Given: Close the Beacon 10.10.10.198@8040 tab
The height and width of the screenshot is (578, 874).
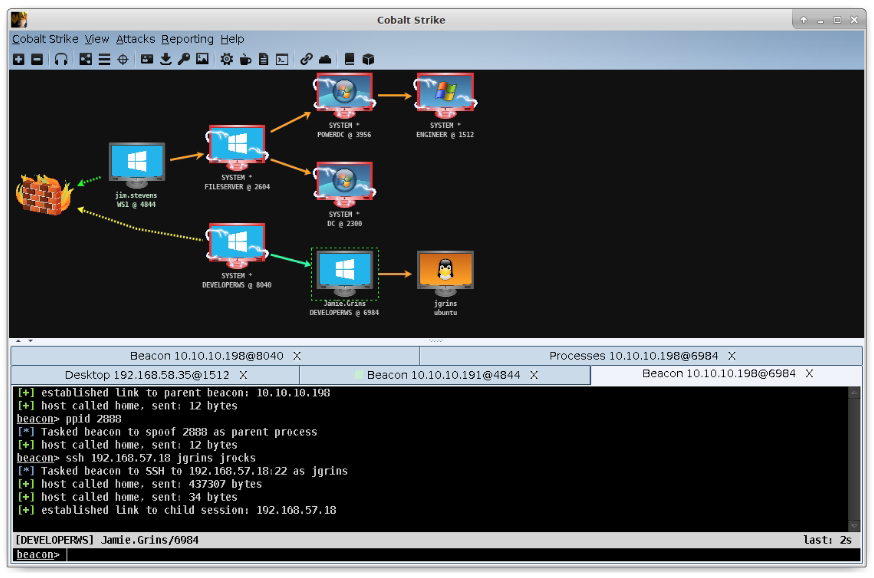Looking at the screenshot, I should (297, 356).
